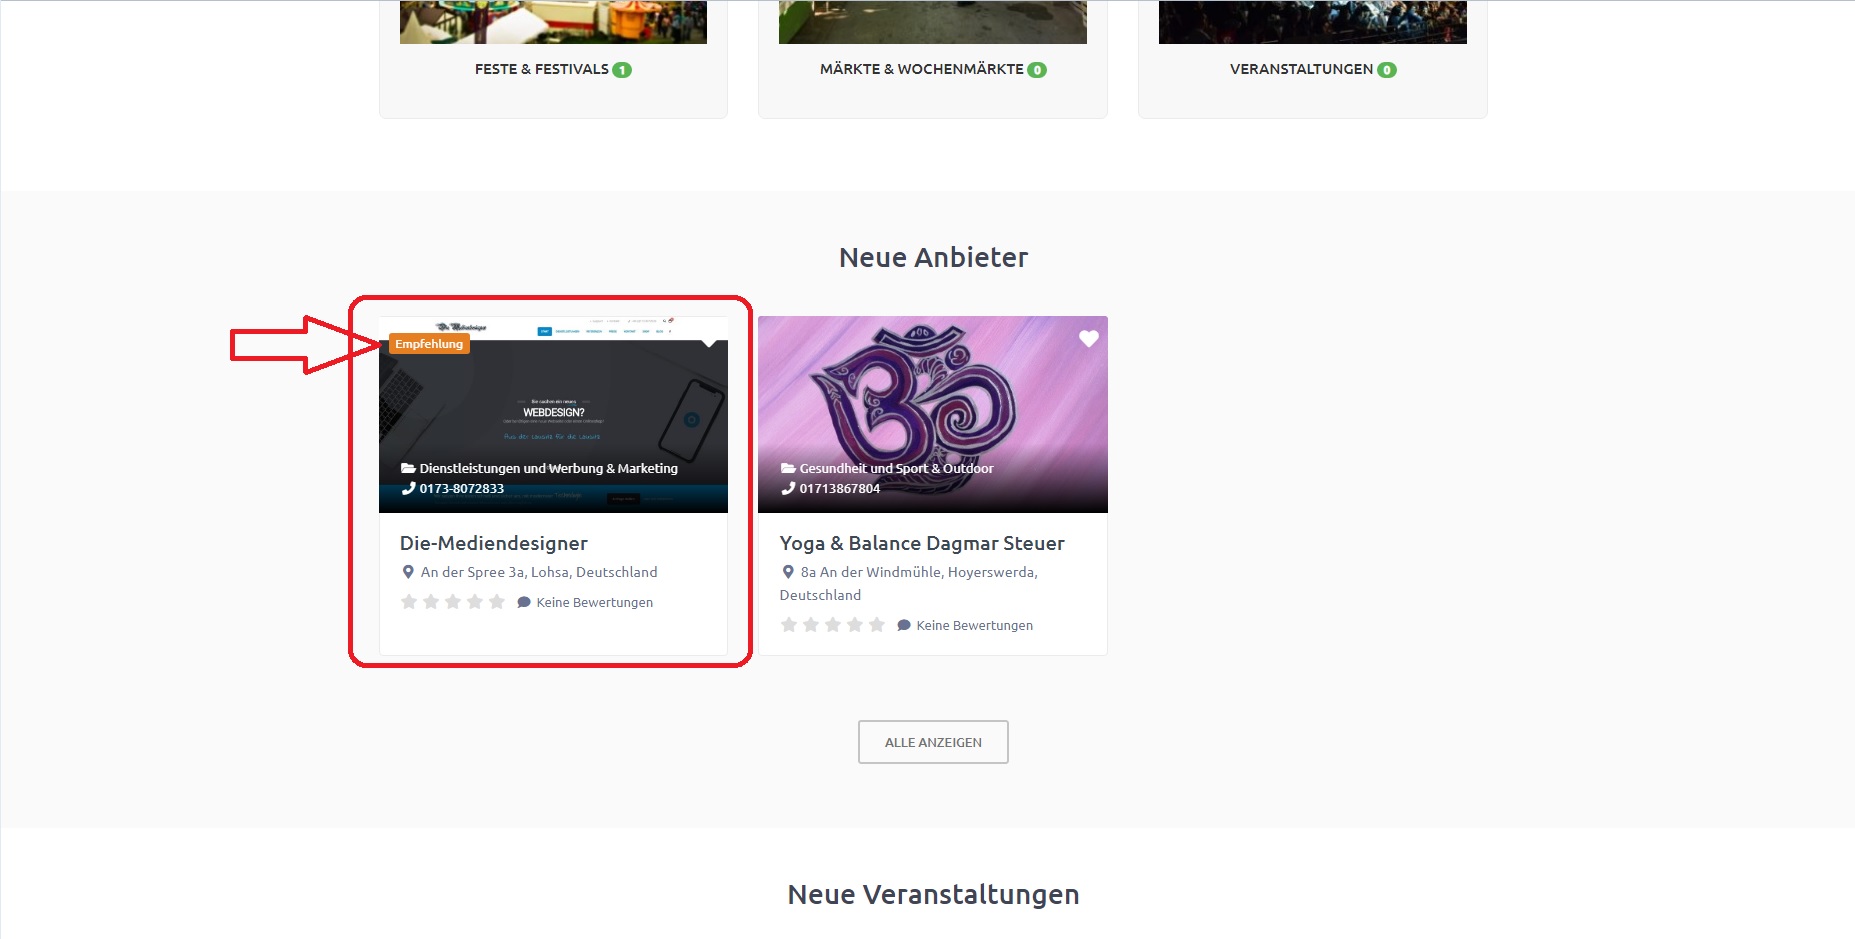Open the Yoga & Balance Dagmar Steuer title
1855x939 pixels.
click(x=921, y=543)
